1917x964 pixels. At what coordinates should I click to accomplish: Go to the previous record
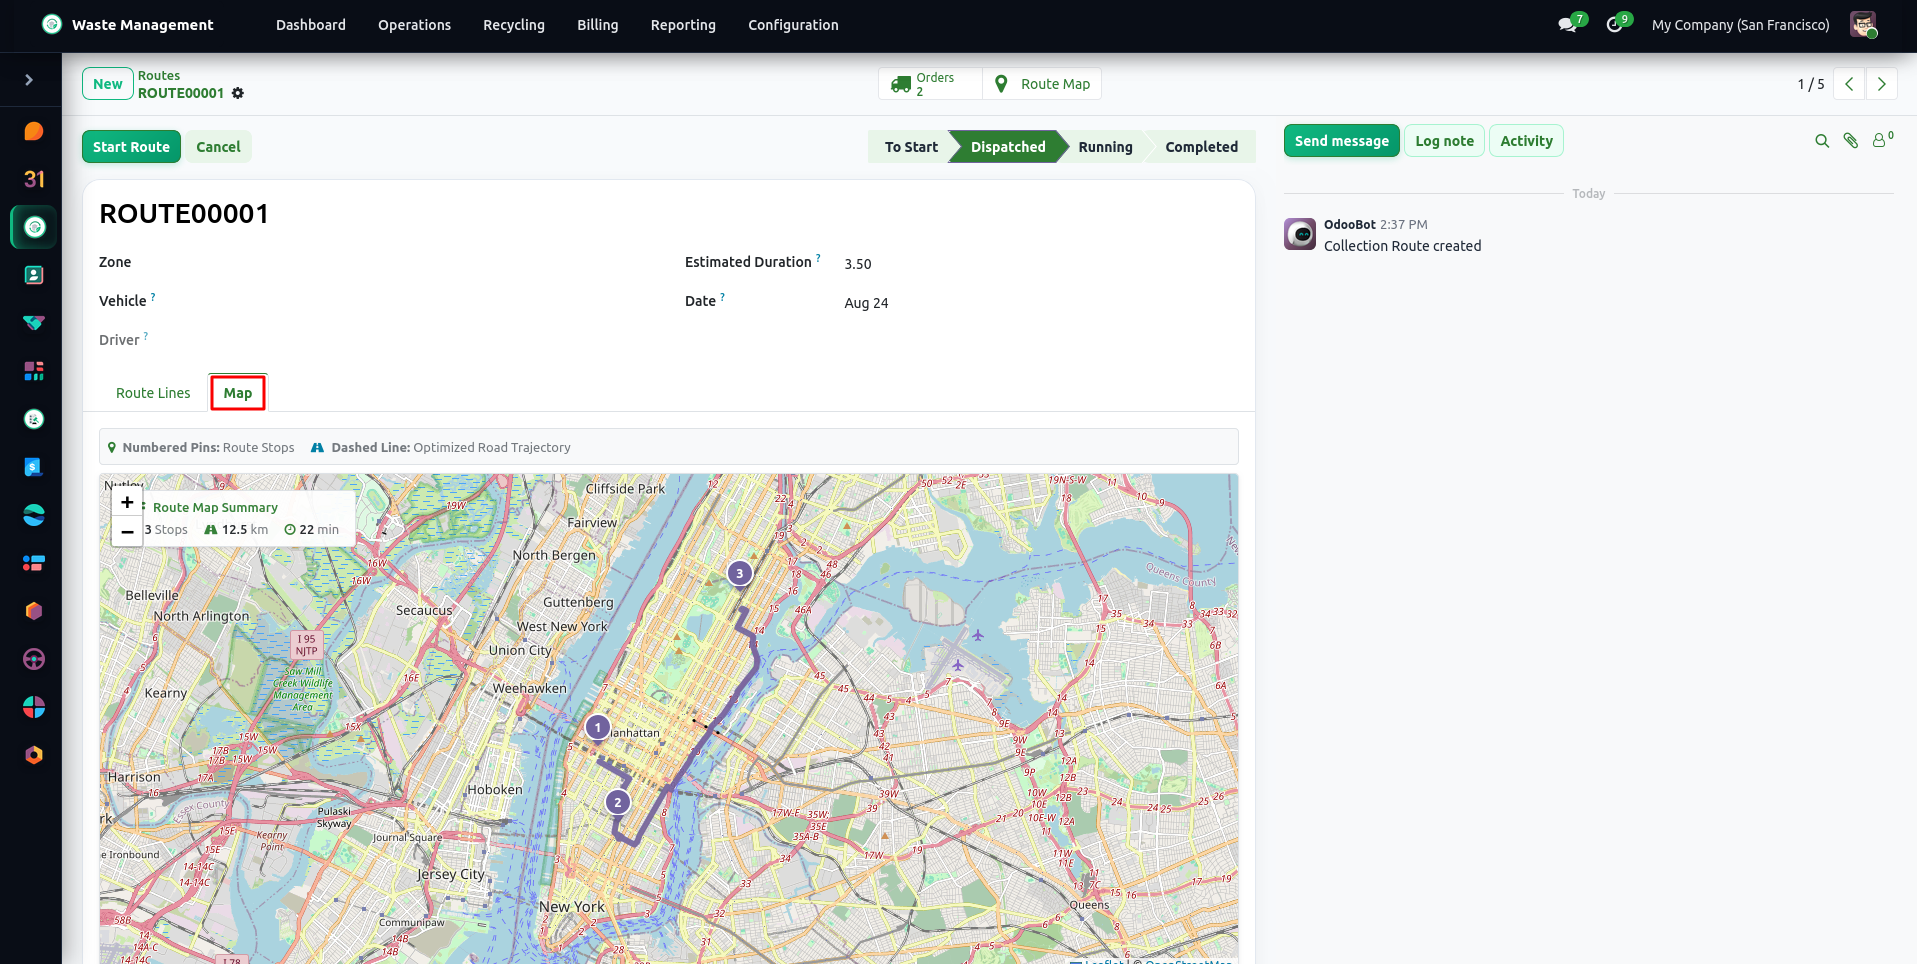coord(1849,84)
